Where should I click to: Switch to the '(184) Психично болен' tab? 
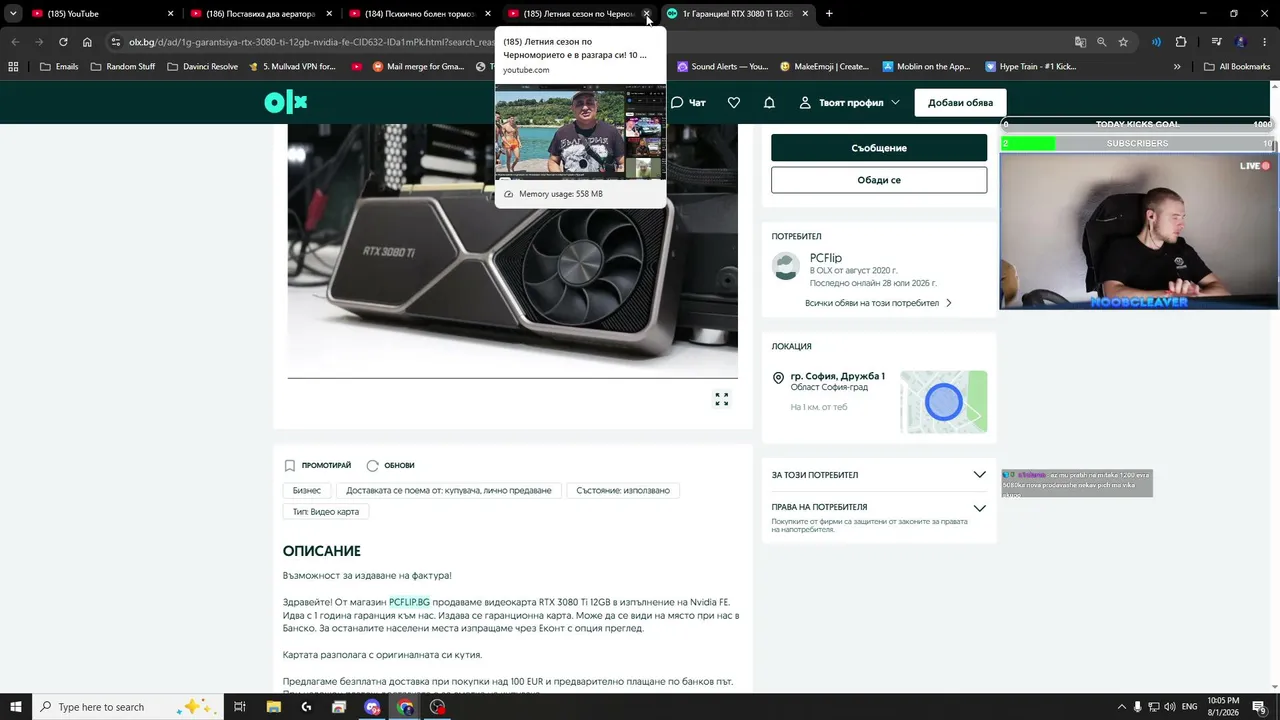pos(420,14)
